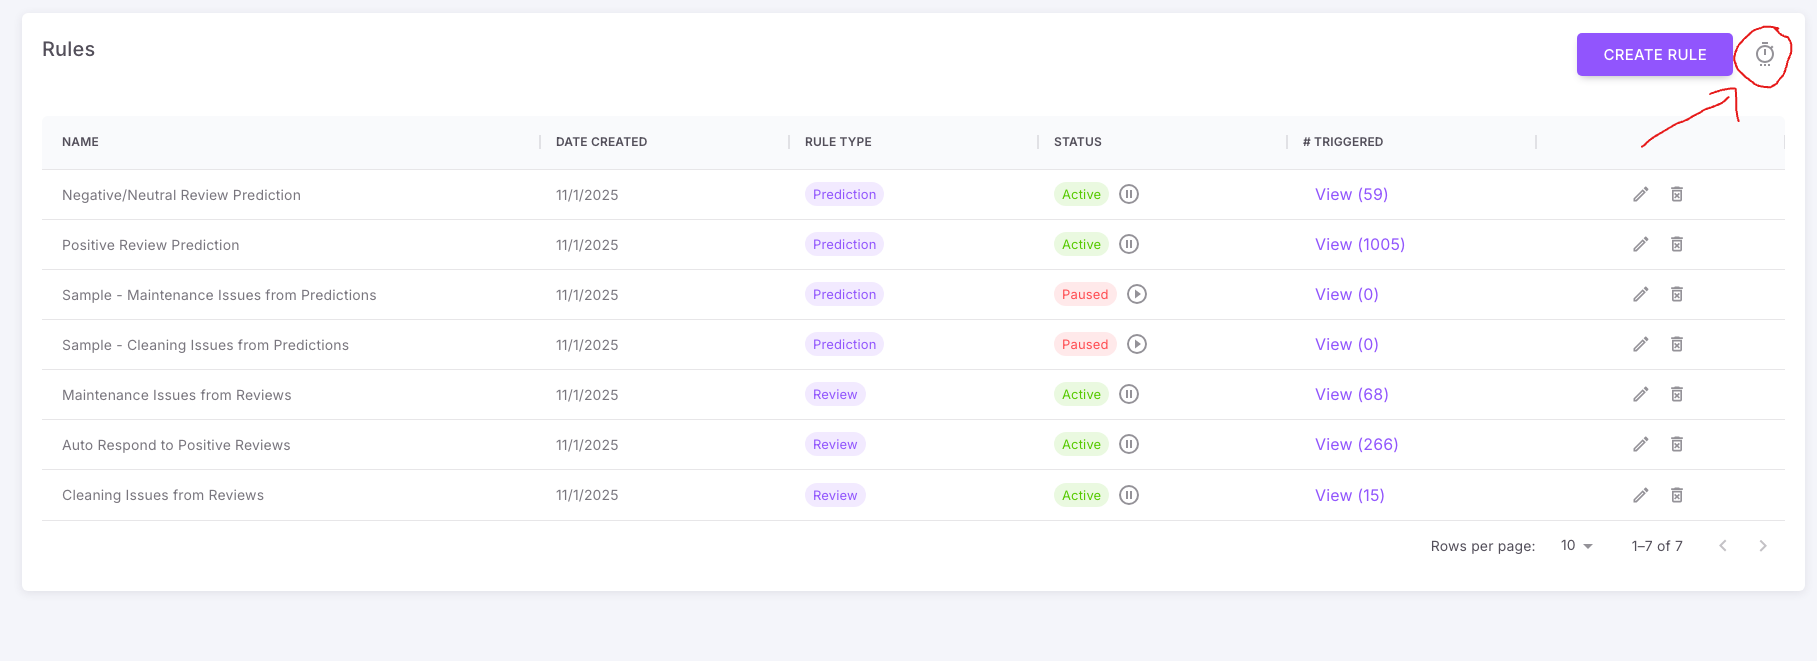Delete Sample - Cleaning Issues from Predictions rule
Image resolution: width=1817 pixels, height=661 pixels.
[1677, 344]
